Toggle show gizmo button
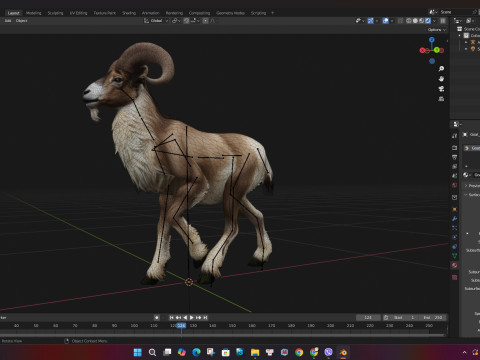 click(370, 21)
